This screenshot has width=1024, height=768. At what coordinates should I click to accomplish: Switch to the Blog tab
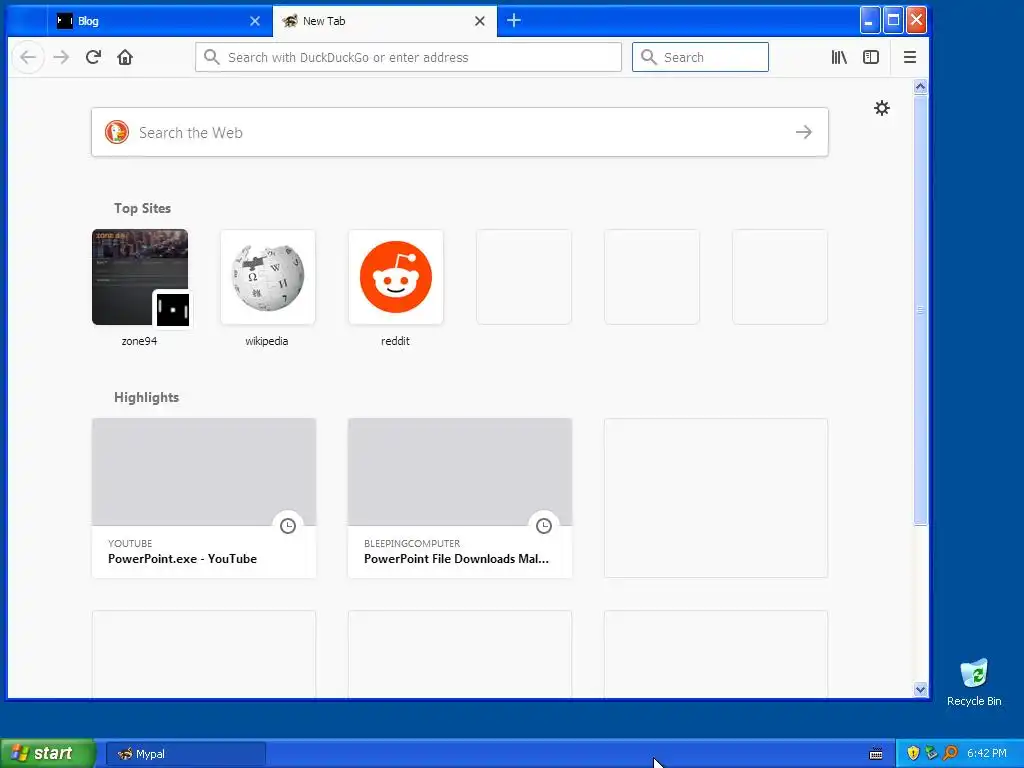pos(160,21)
